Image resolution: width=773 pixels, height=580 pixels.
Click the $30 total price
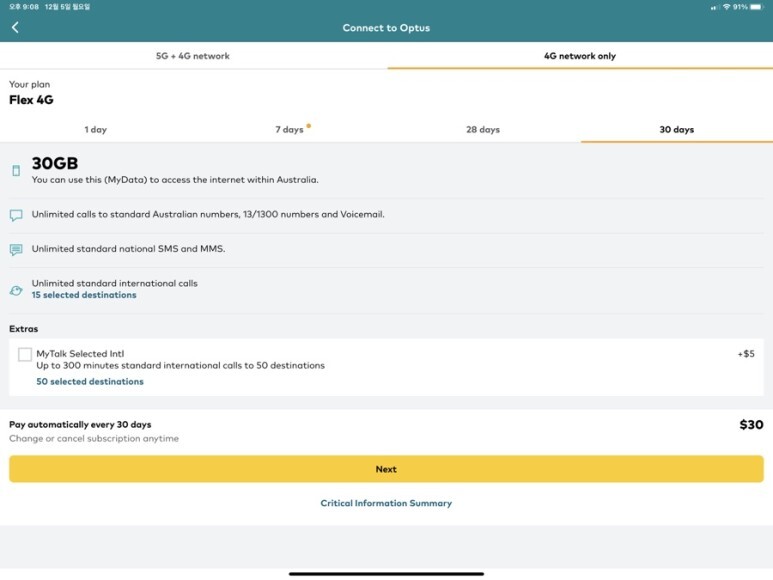751,425
